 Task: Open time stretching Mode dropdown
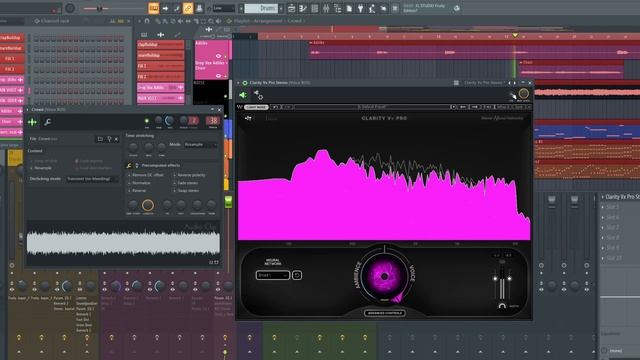click(x=200, y=144)
